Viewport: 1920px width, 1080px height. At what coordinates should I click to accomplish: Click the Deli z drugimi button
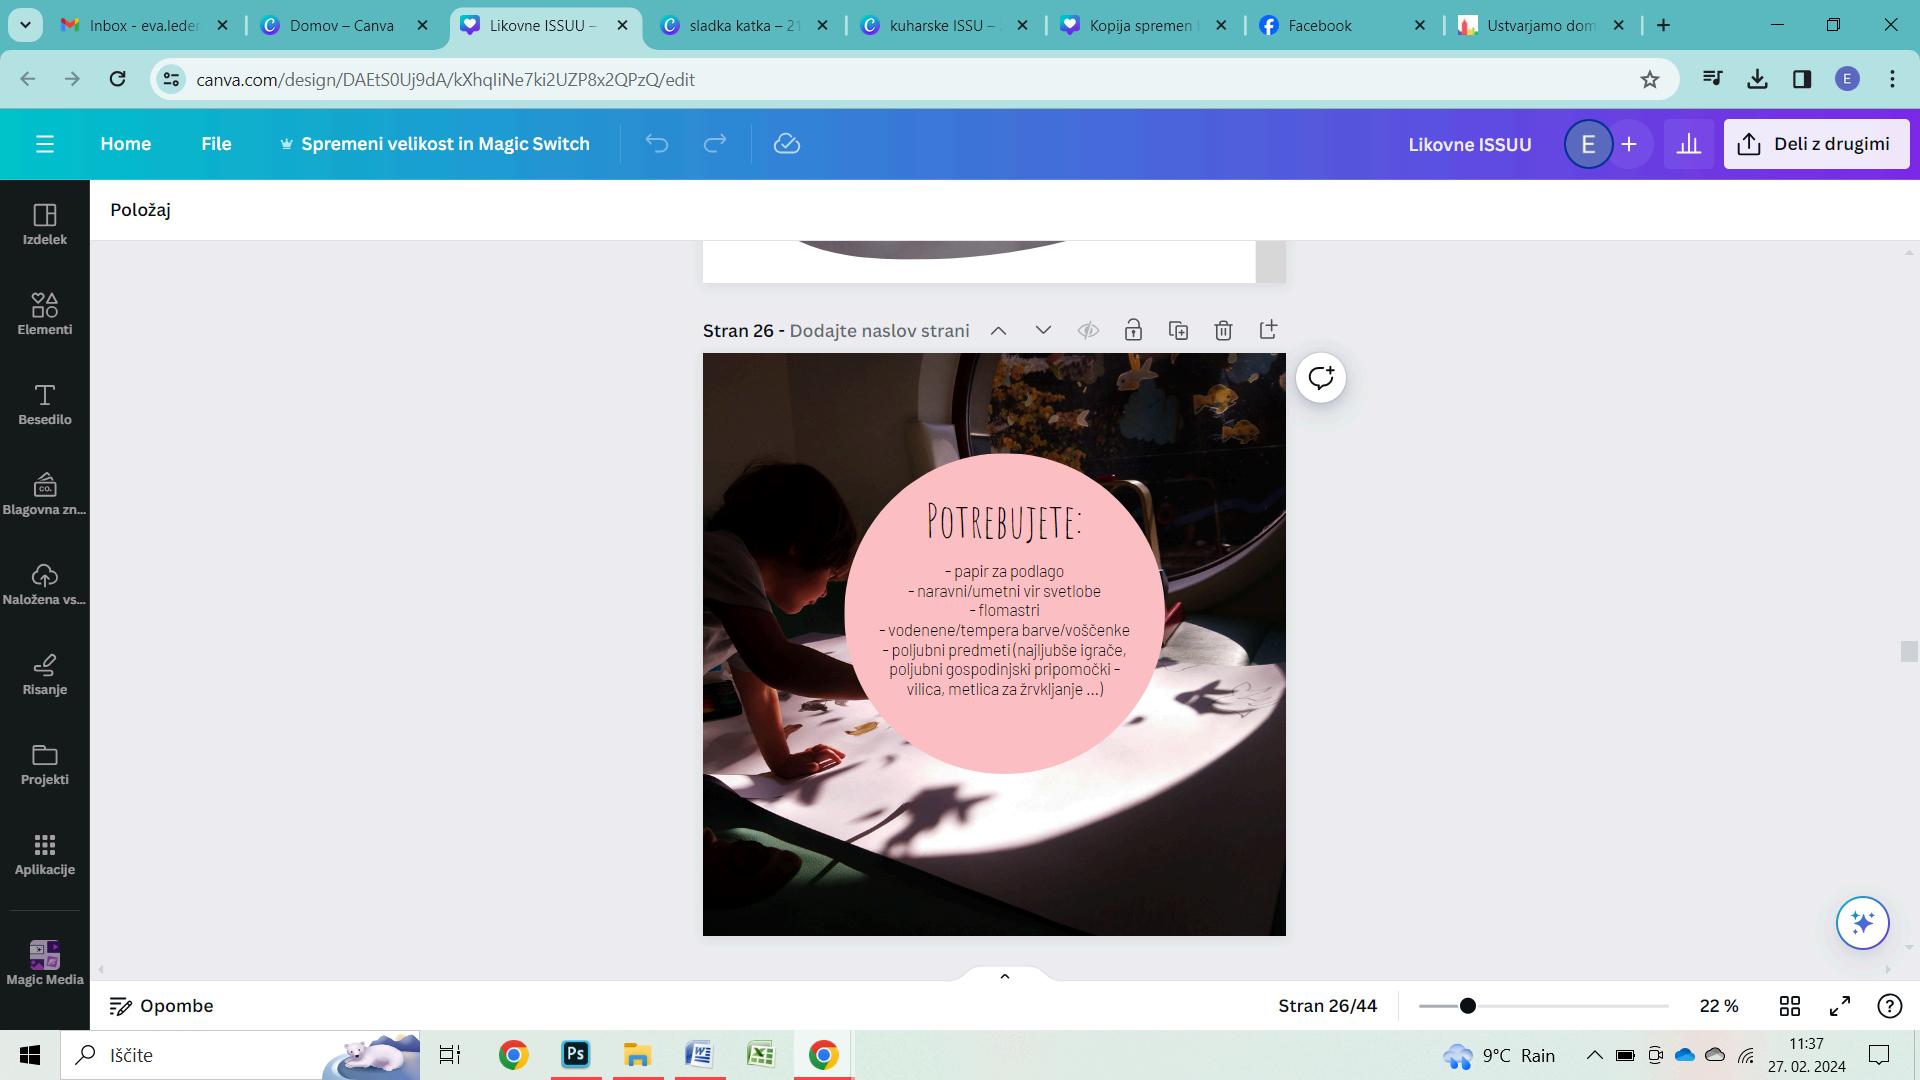click(1816, 144)
